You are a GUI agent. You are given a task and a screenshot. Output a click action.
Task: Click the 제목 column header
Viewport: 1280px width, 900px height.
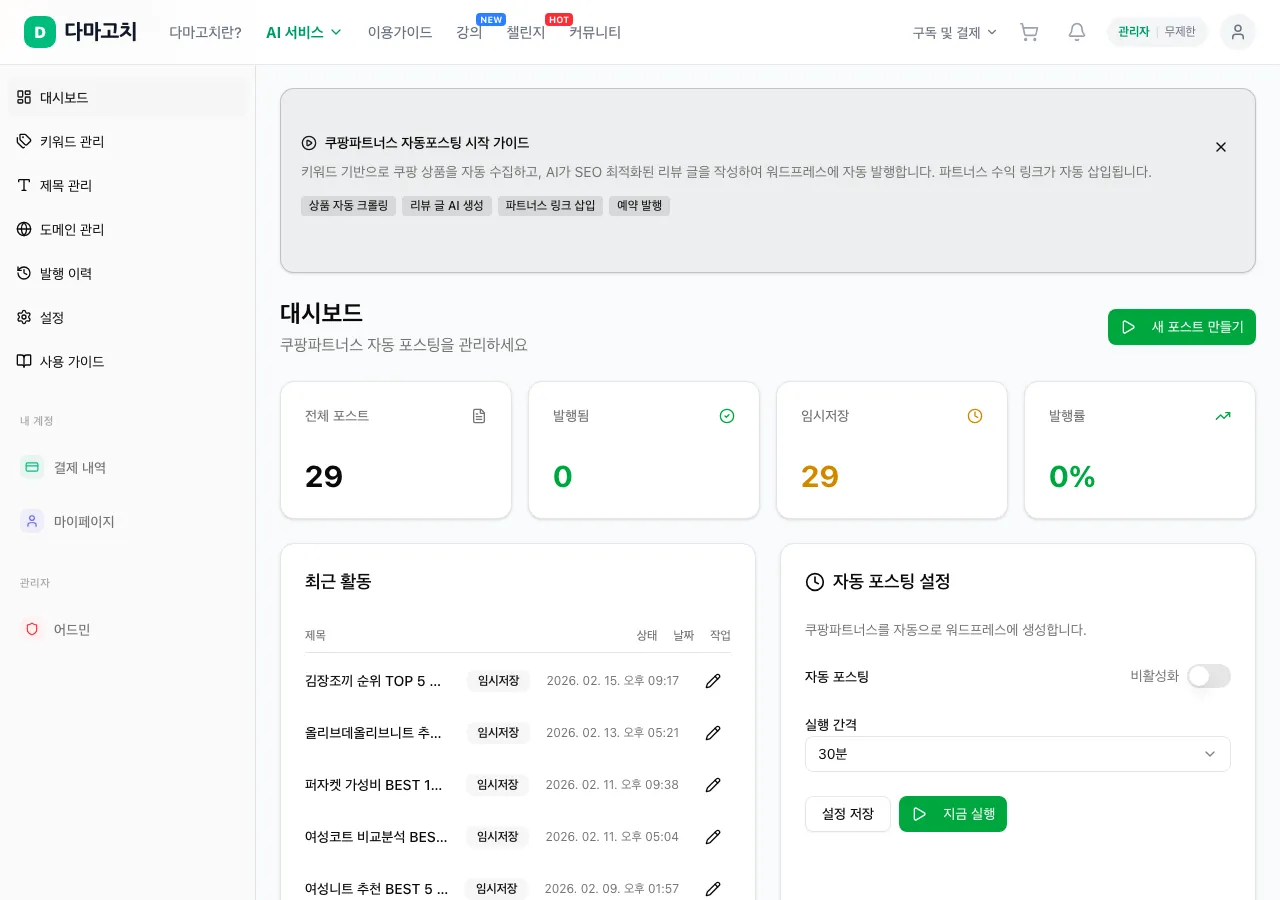click(315, 635)
